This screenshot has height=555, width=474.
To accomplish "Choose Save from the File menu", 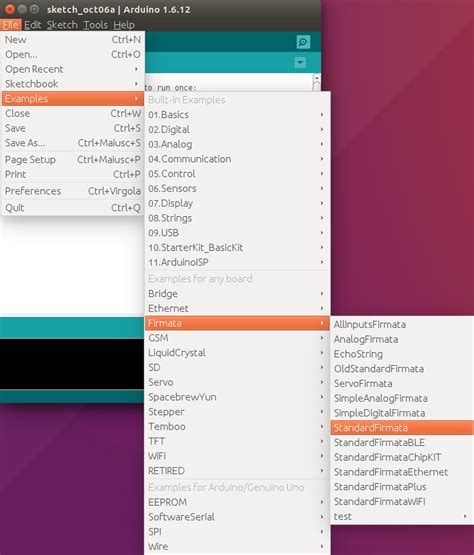I will pos(73,128).
